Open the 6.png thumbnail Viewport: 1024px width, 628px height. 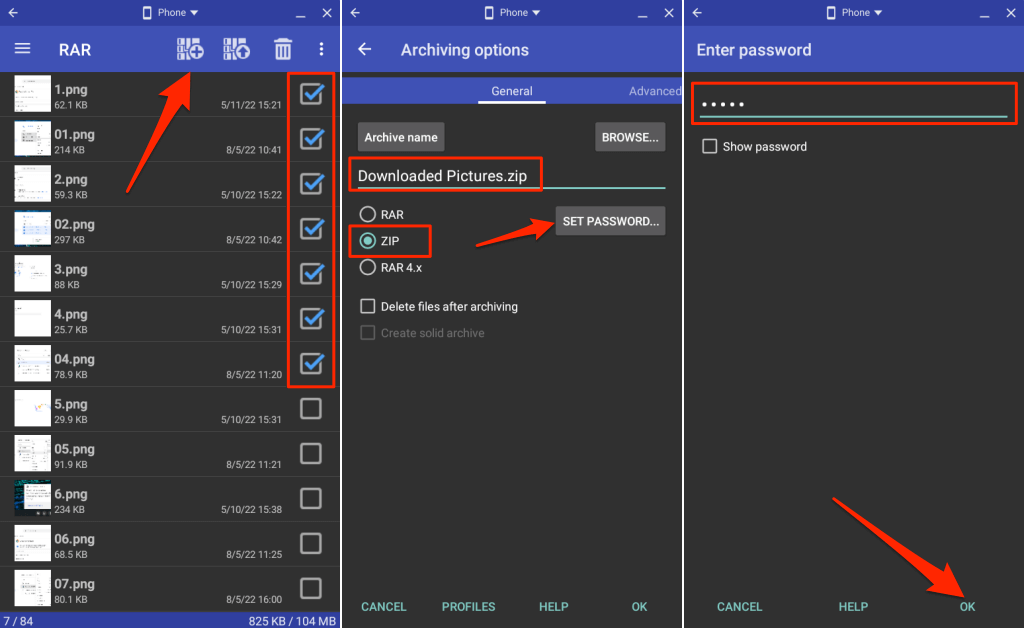tap(32, 498)
